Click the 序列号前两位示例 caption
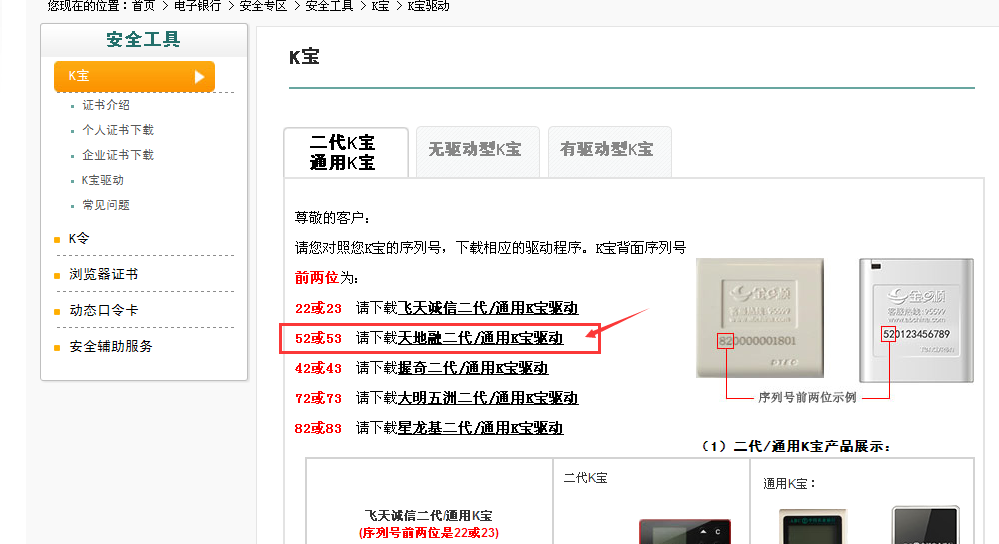Viewport: 999px width, 544px height. tap(807, 397)
